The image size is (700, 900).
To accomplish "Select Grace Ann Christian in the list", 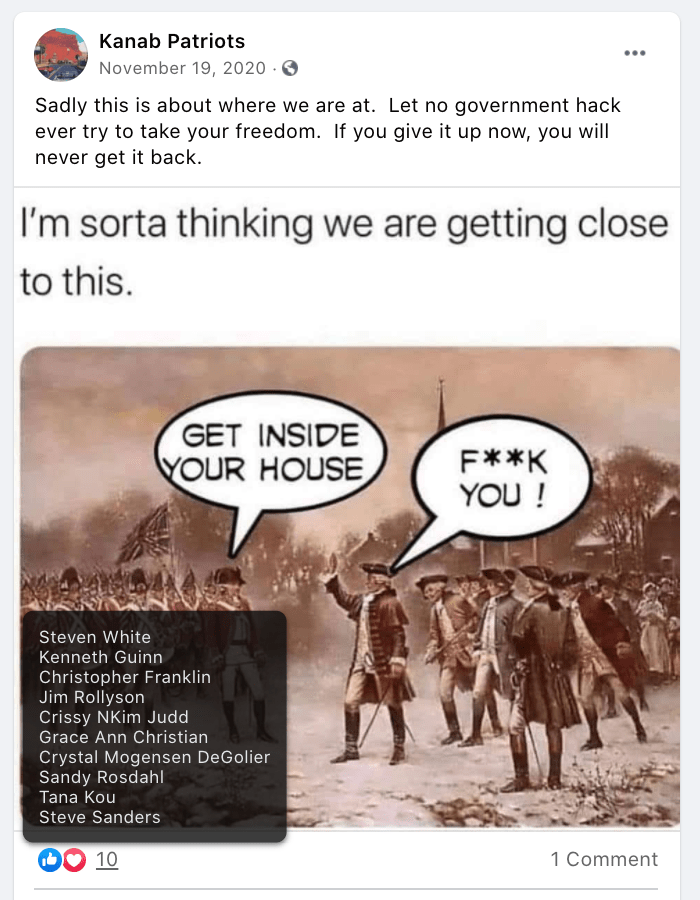I will click(x=123, y=737).
